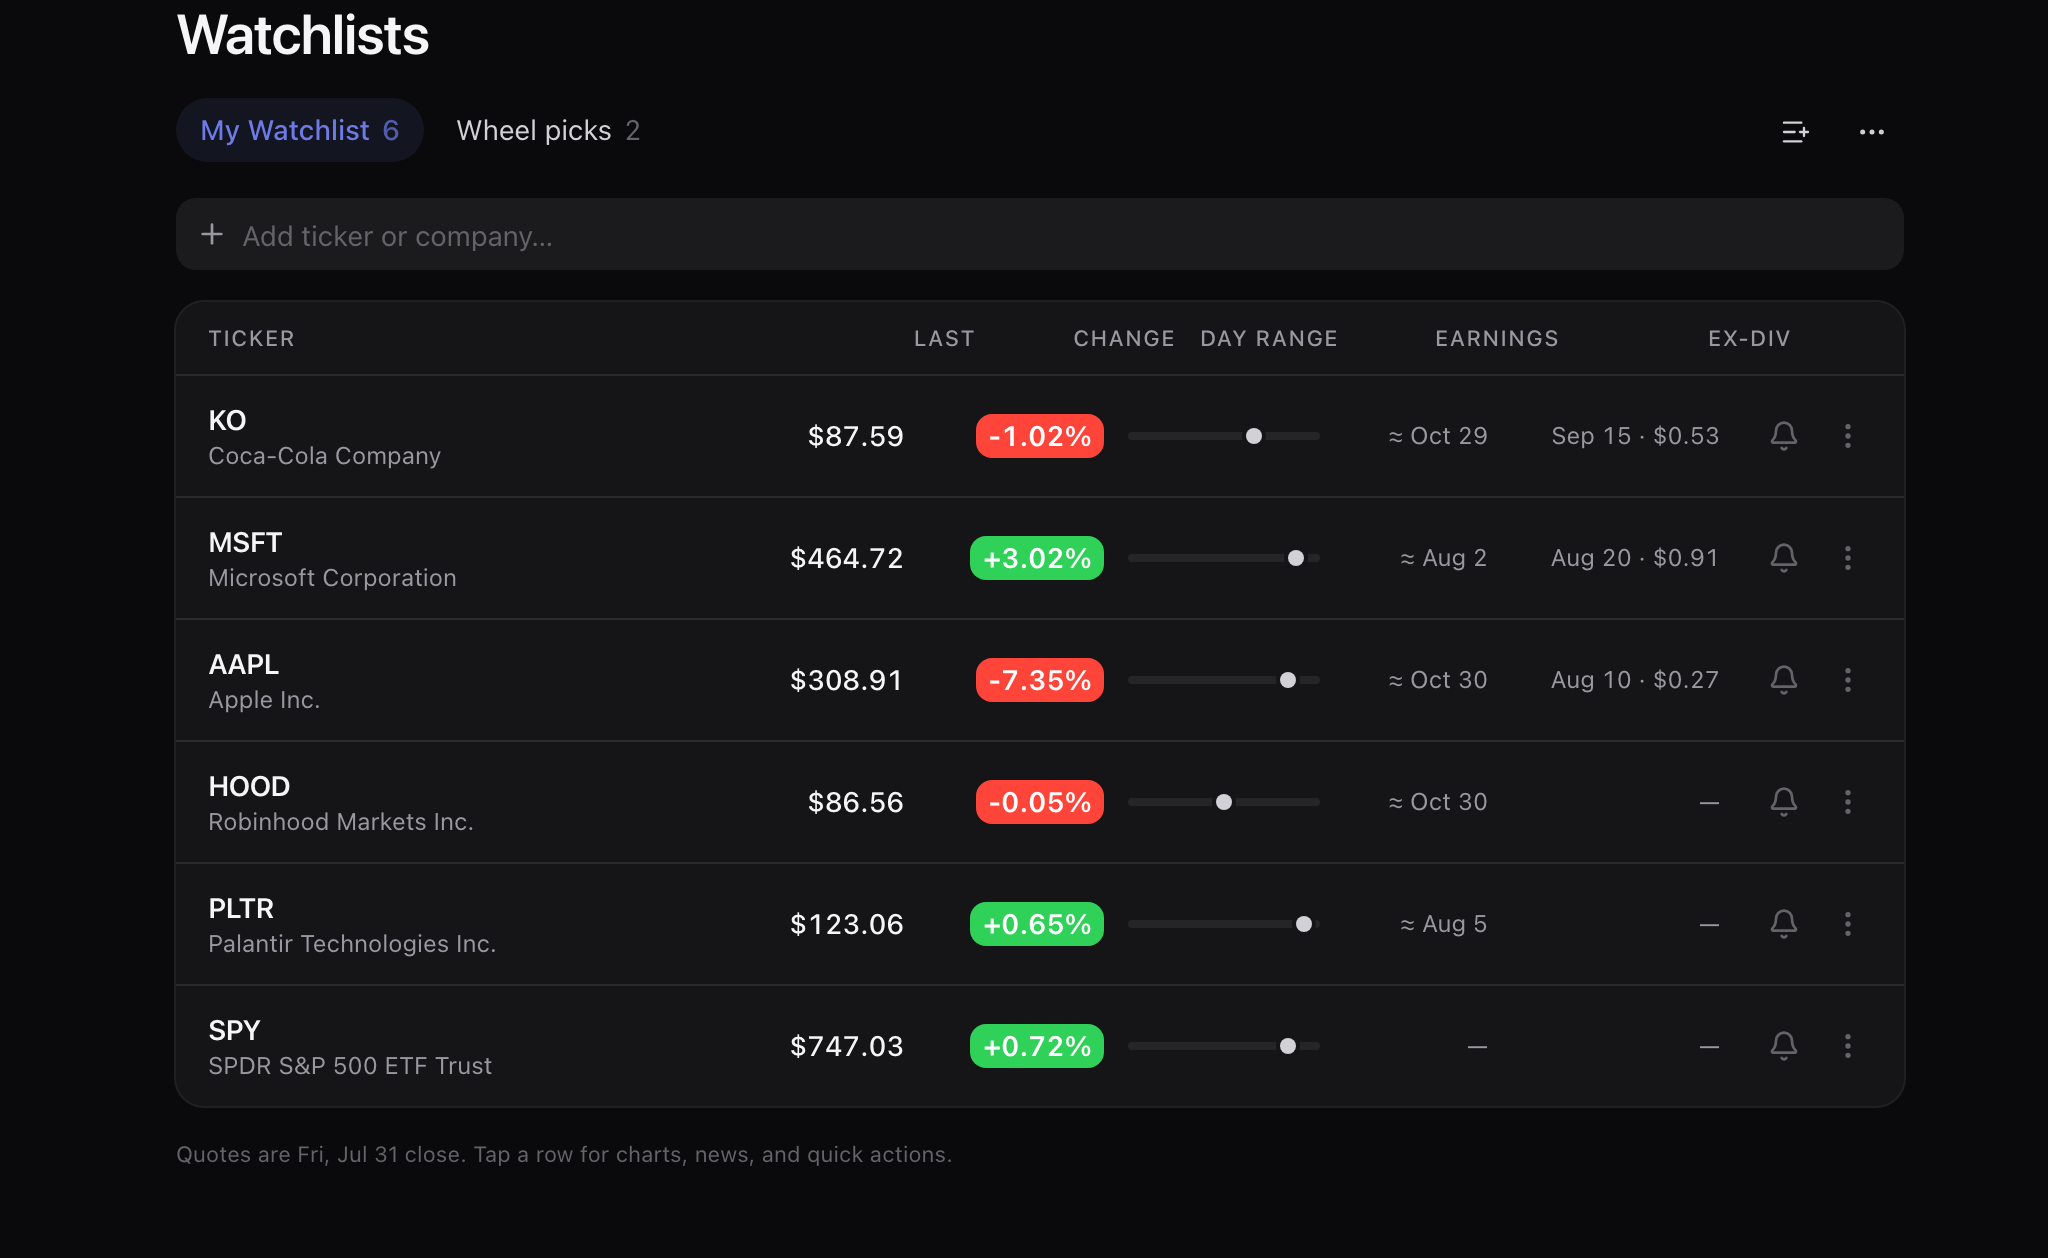Click the +0.72% change badge
The width and height of the screenshot is (2048, 1258).
[1037, 1046]
